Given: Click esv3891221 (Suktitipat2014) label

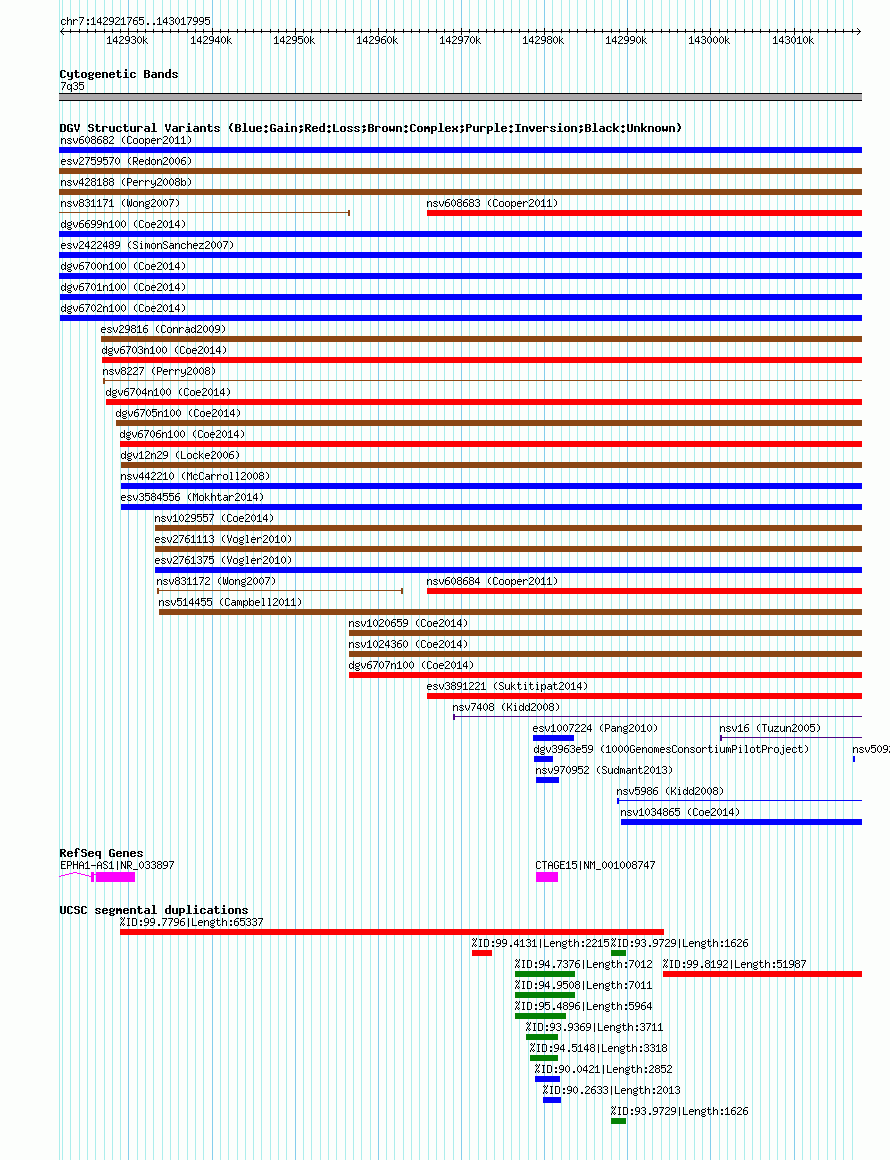Looking at the screenshot, I should 508,686.
